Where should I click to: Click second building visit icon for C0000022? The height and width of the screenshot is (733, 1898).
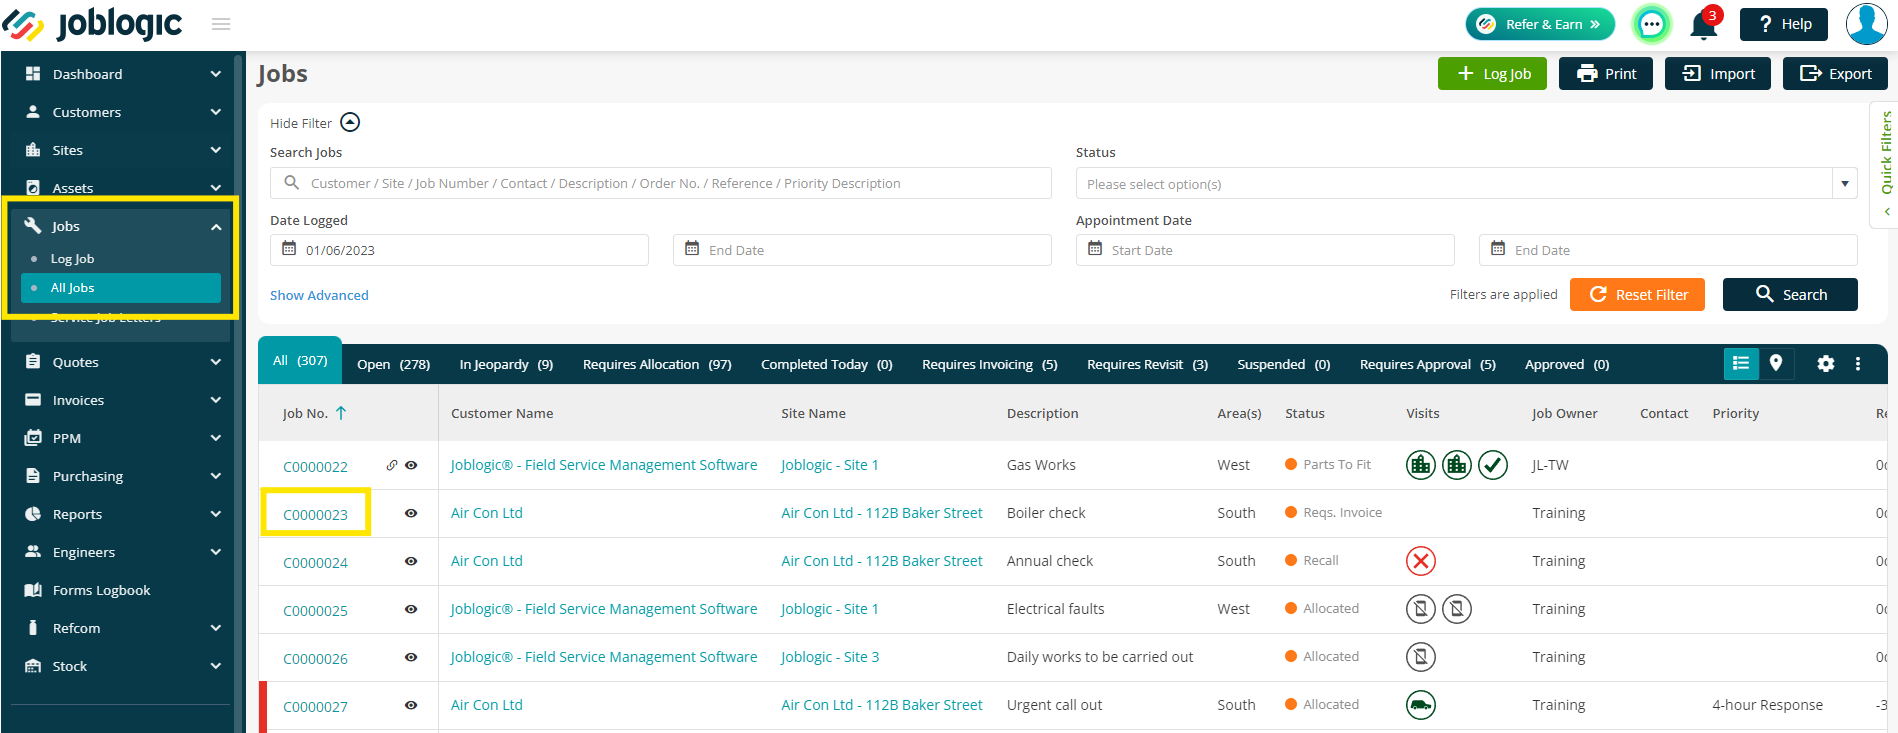[1457, 465]
